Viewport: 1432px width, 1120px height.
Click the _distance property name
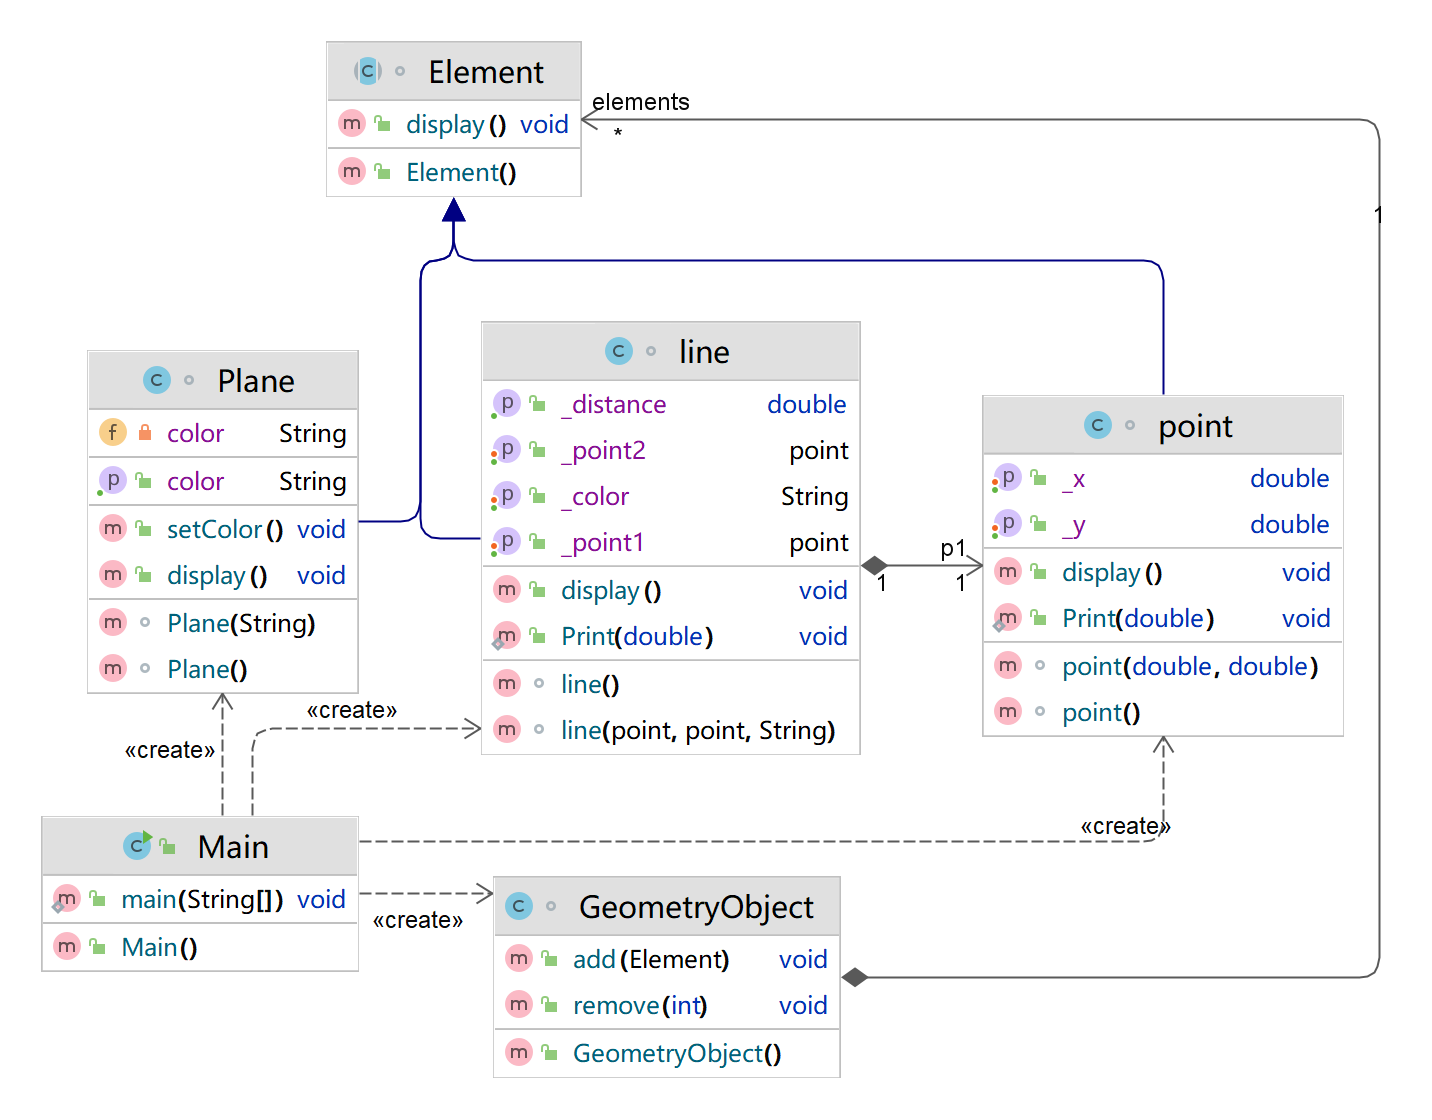614,404
